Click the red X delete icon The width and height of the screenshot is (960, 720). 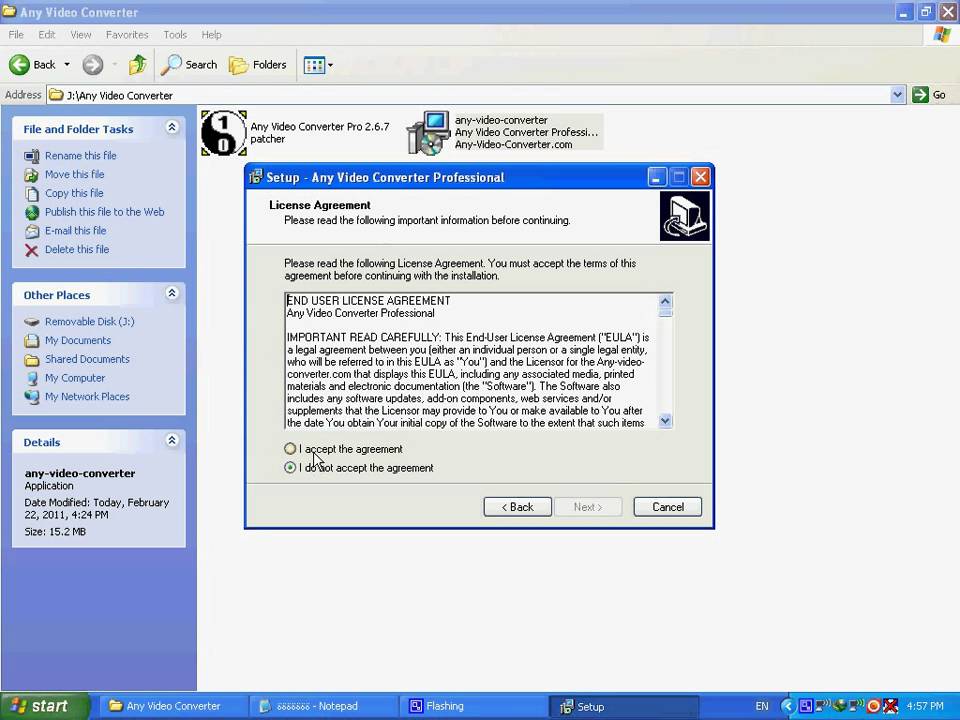[x=32, y=250]
